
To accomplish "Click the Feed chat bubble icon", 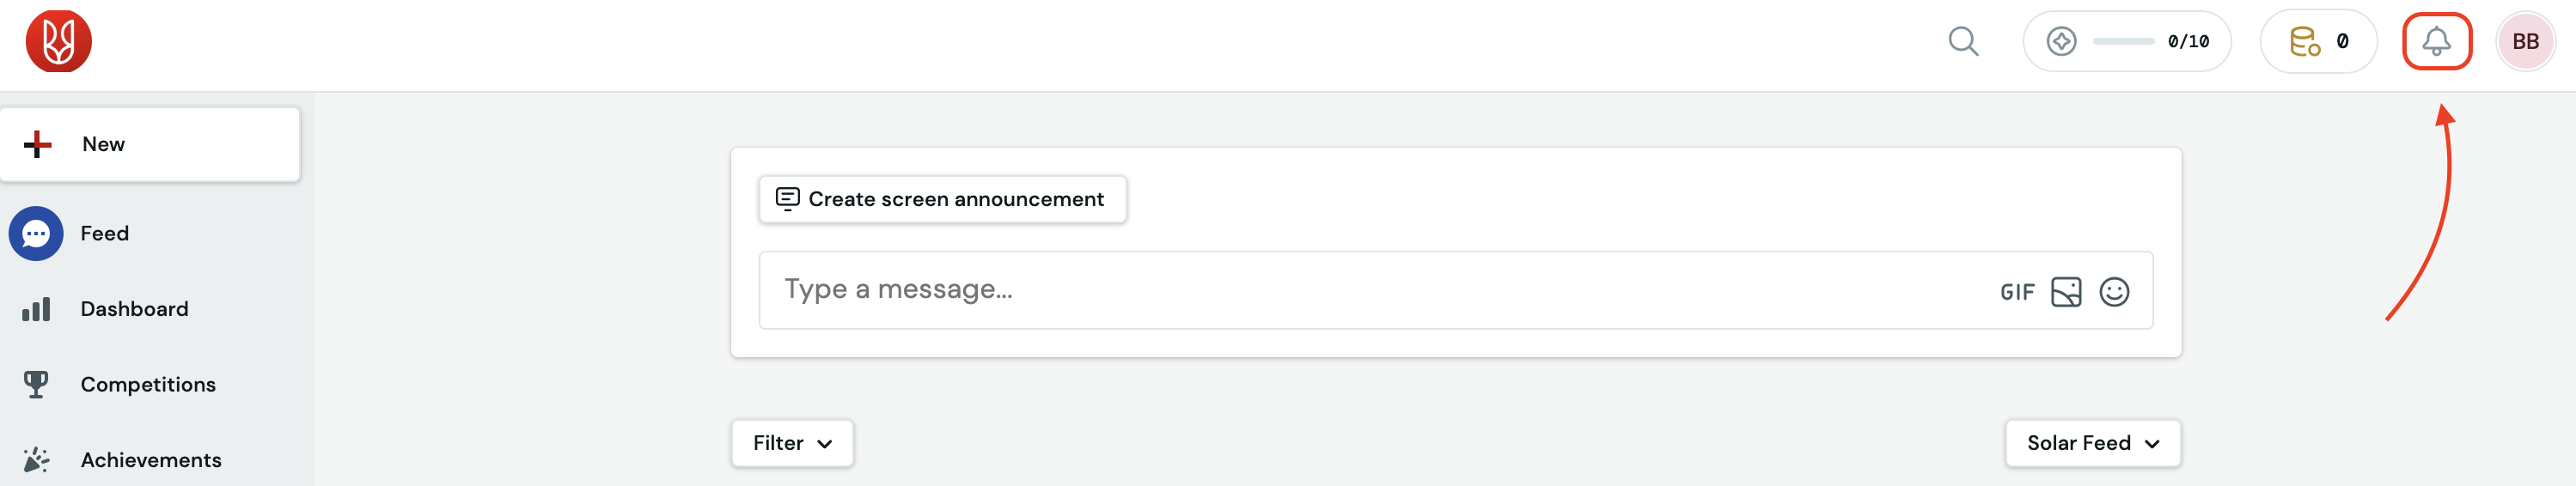I will tap(36, 233).
